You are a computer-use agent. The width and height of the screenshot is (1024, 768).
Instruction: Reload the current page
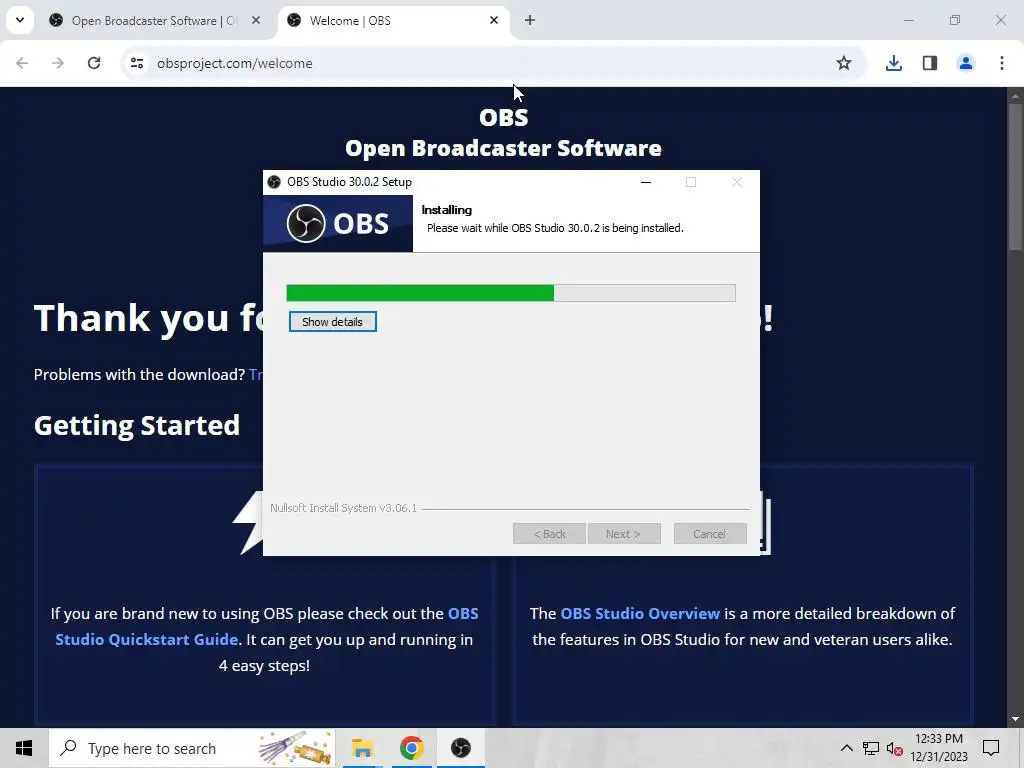[94, 63]
